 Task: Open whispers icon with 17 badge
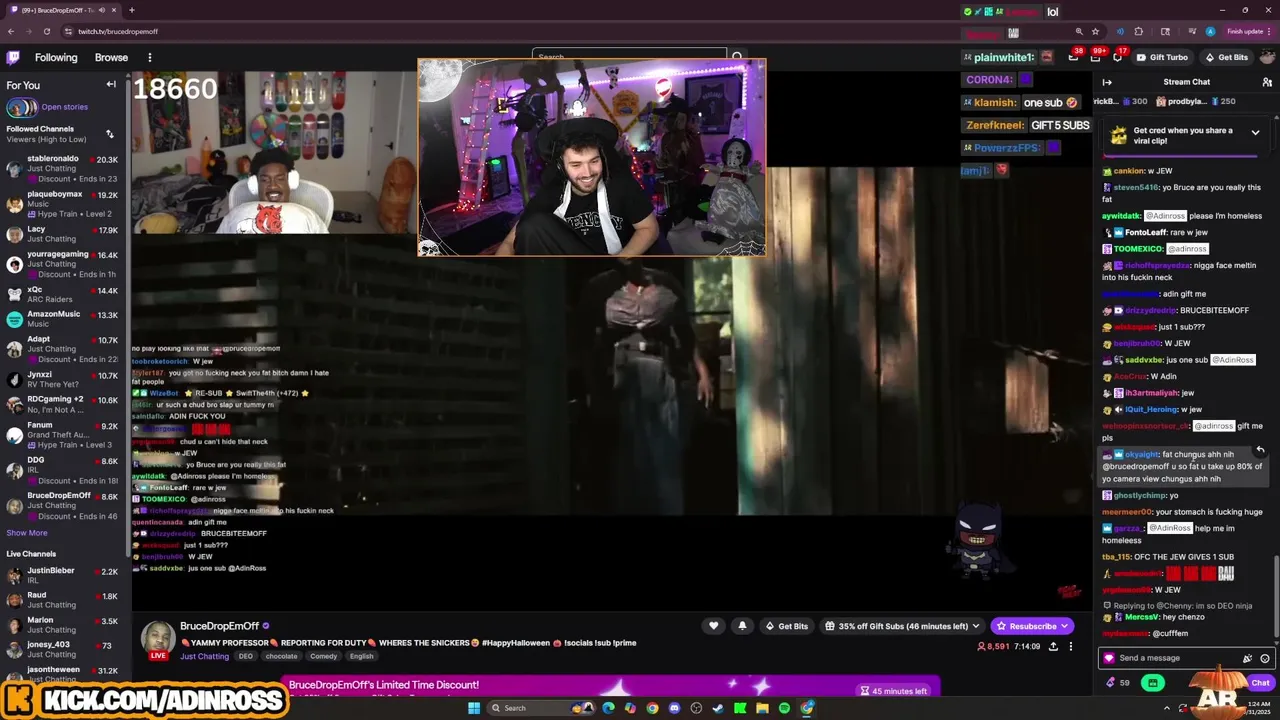(1118, 57)
